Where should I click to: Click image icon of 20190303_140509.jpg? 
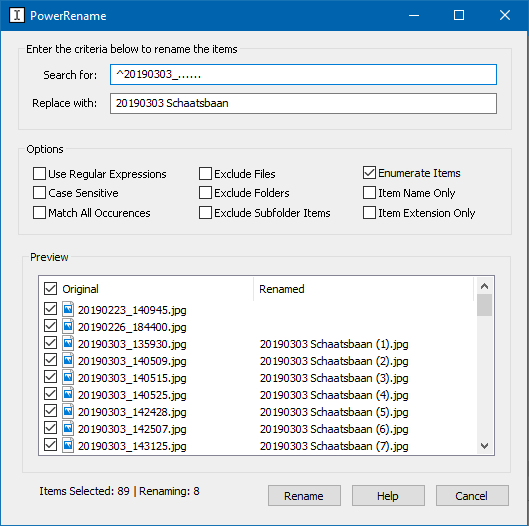tap(68, 360)
